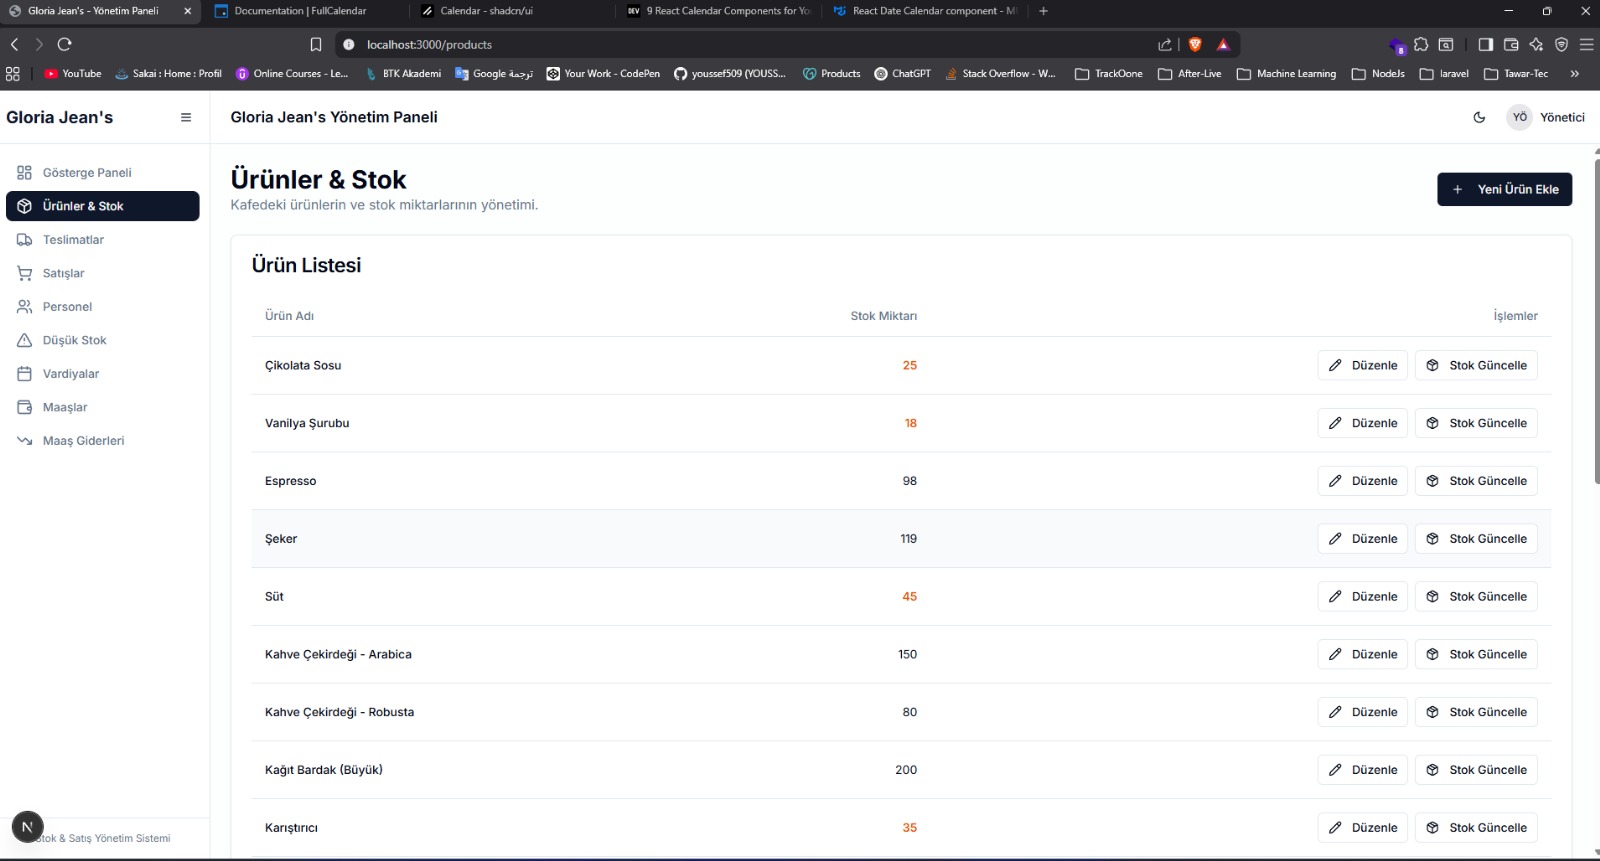Open Satışlar sidebar item
The image size is (1600, 861).
click(x=103, y=273)
